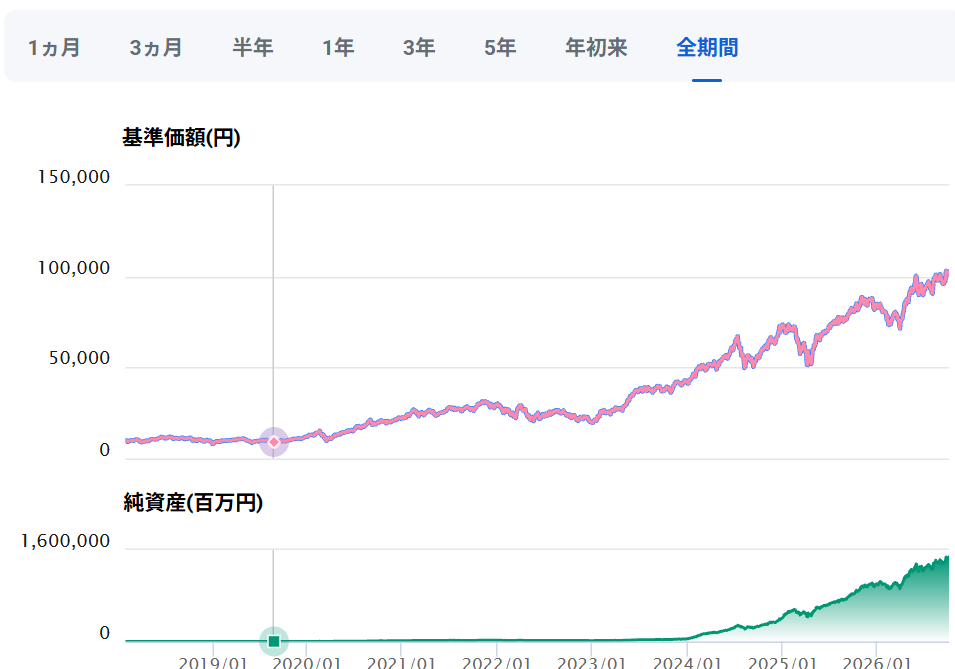Click the pink diamond marker on price chart

click(274, 442)
